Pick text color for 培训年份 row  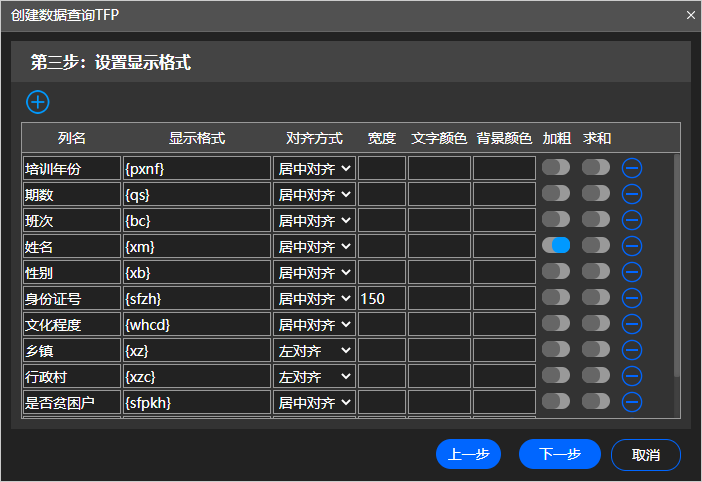tap(439, 168)
